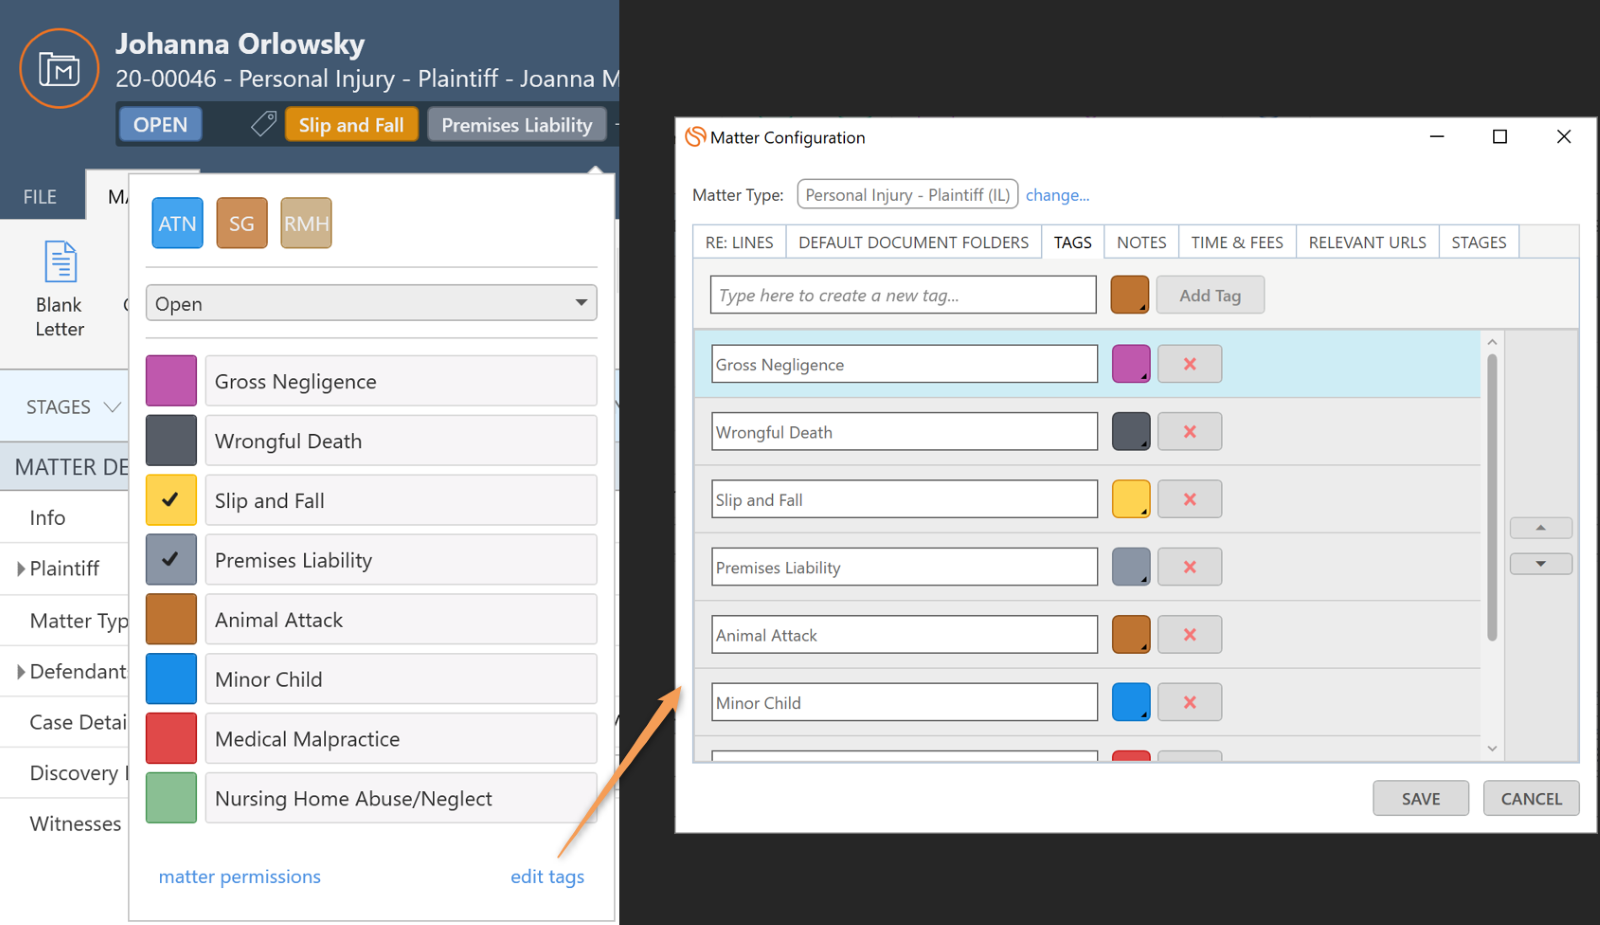The height and width of the screenshot is (925, 1600).
Task: Select the SG staff badge
Action: [242, 223]
